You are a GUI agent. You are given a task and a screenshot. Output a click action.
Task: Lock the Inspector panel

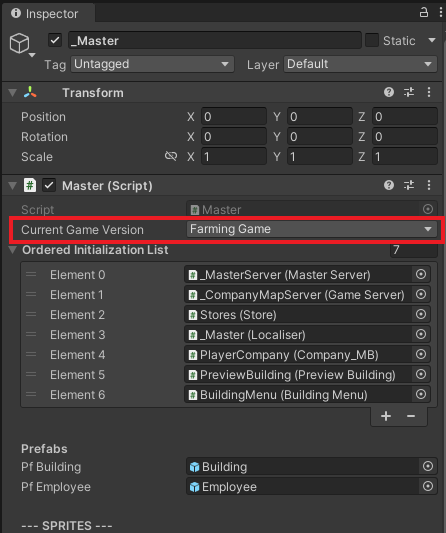click(x=424, y=13)
